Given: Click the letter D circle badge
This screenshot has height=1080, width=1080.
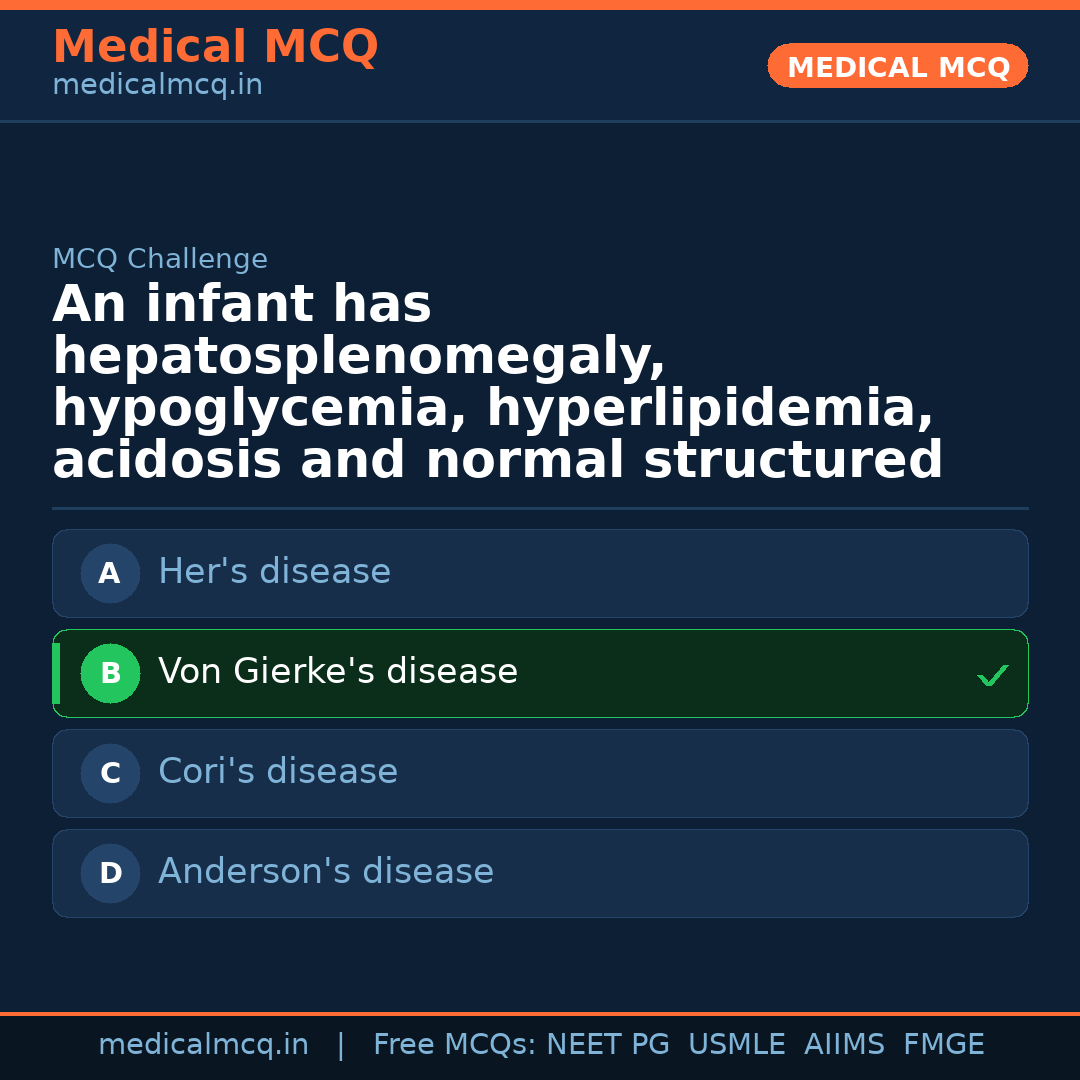Looking at the screenshot, I should click(x=110, y=874).
